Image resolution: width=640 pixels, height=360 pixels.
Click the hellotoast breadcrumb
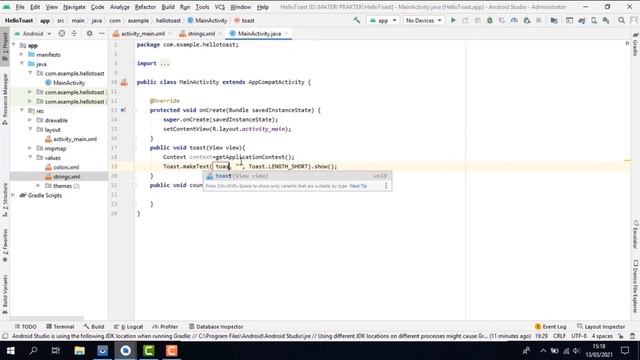[x=168, y=20]
